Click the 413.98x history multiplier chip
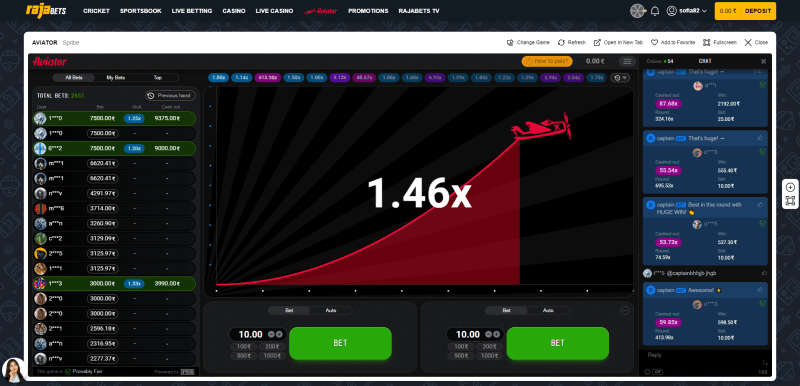 (267, 78)
